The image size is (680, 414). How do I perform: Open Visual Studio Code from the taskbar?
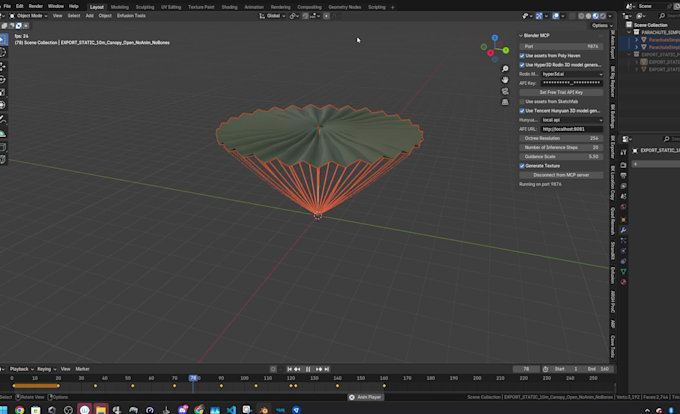point(231,410)
